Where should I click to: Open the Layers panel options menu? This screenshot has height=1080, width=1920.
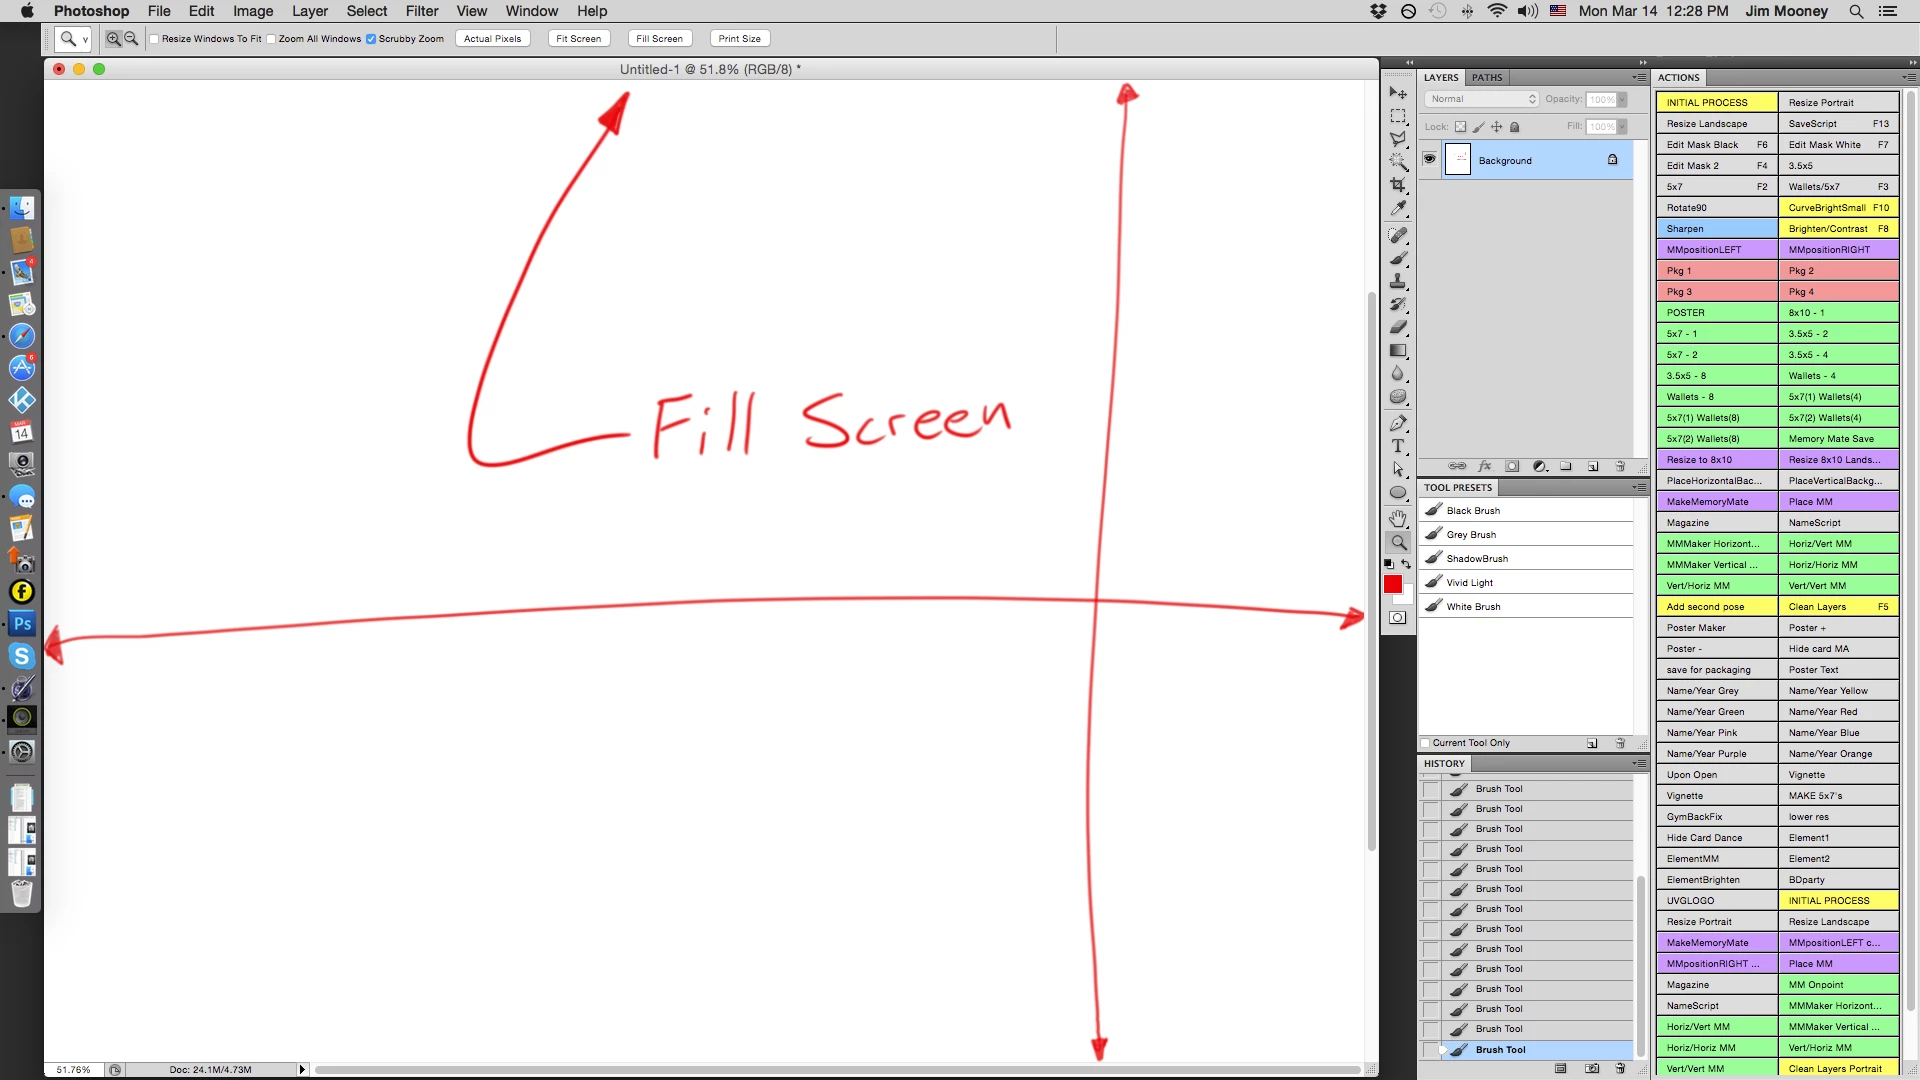1639,77
